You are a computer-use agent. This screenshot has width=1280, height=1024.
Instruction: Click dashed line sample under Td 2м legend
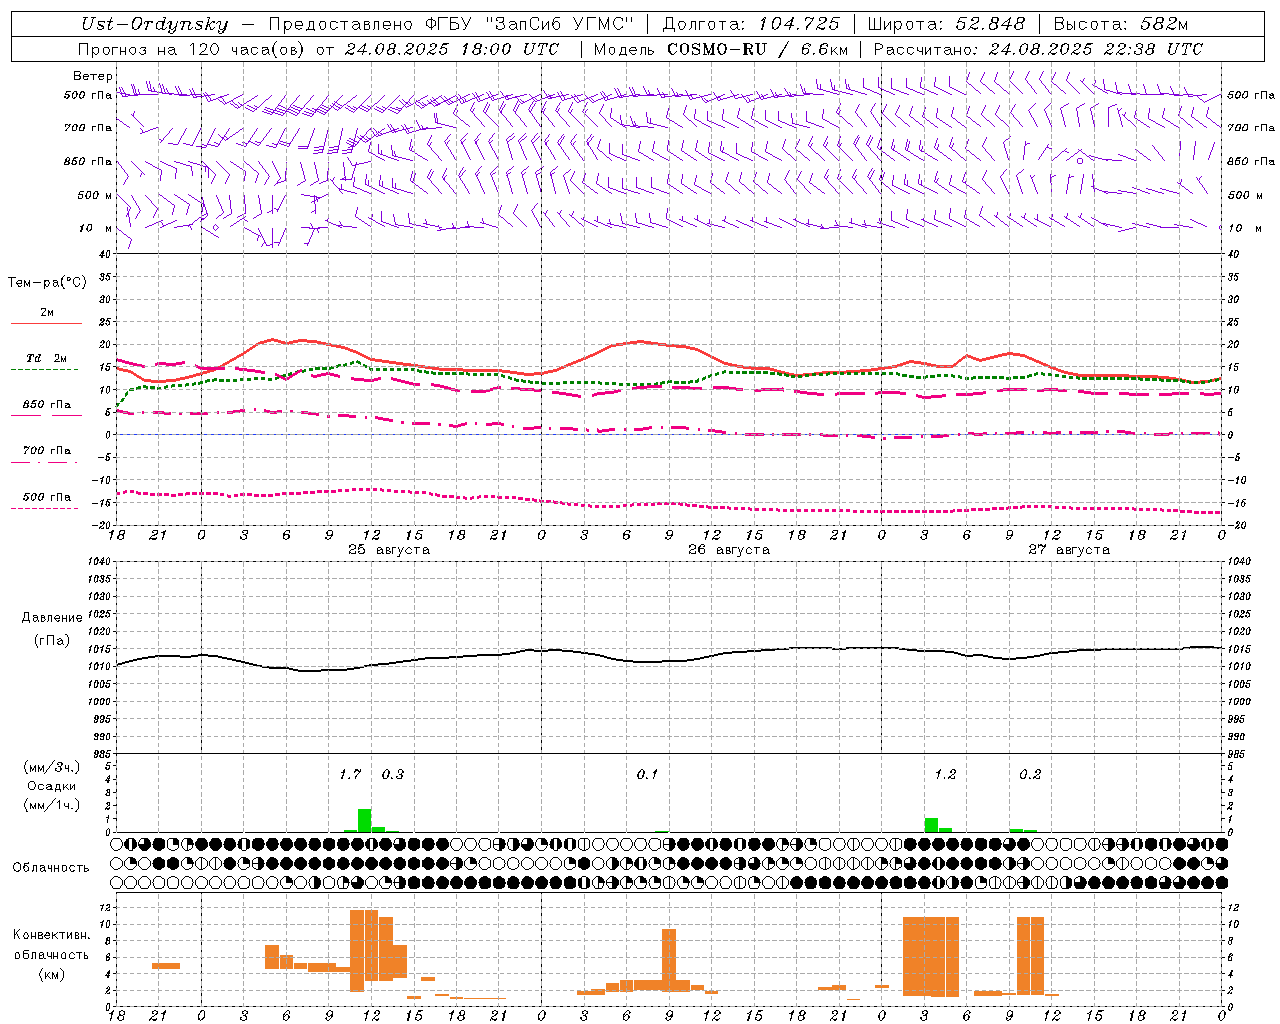[x=45, y=370]
